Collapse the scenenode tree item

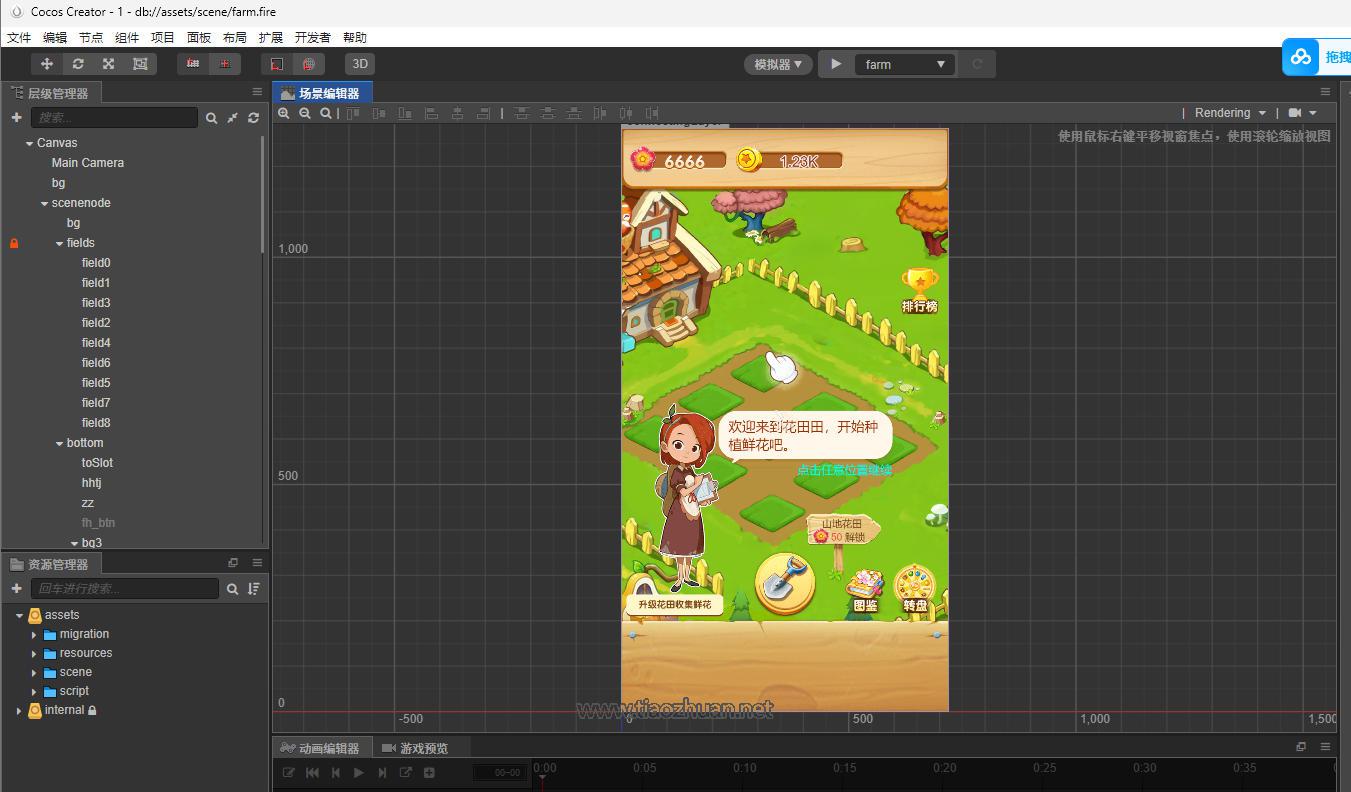[x=44, y=203]
